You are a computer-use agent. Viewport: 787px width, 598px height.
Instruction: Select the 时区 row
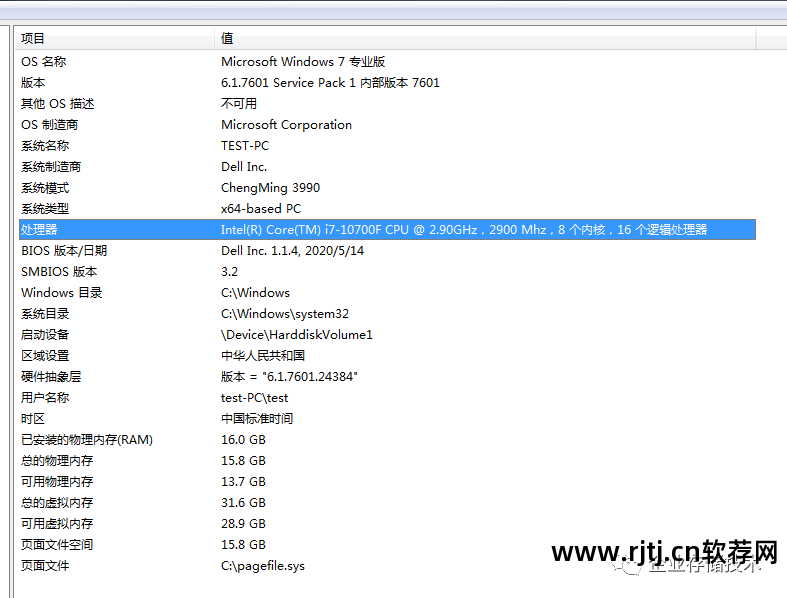(387, 419)
